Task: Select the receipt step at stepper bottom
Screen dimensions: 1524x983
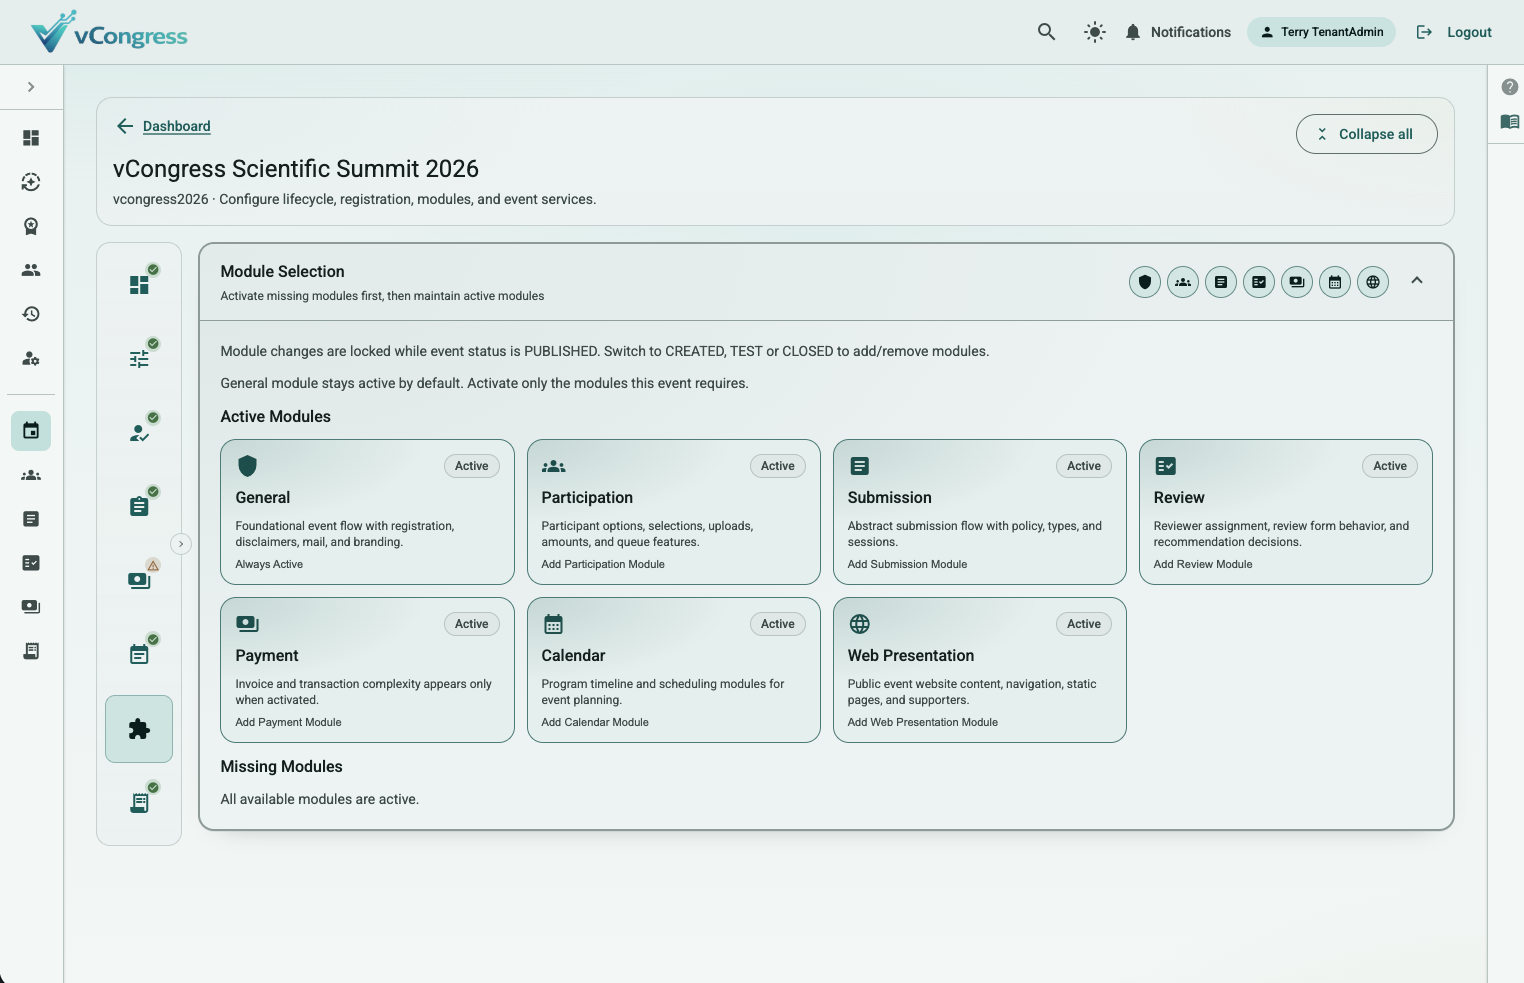Action: pos(139,803)
